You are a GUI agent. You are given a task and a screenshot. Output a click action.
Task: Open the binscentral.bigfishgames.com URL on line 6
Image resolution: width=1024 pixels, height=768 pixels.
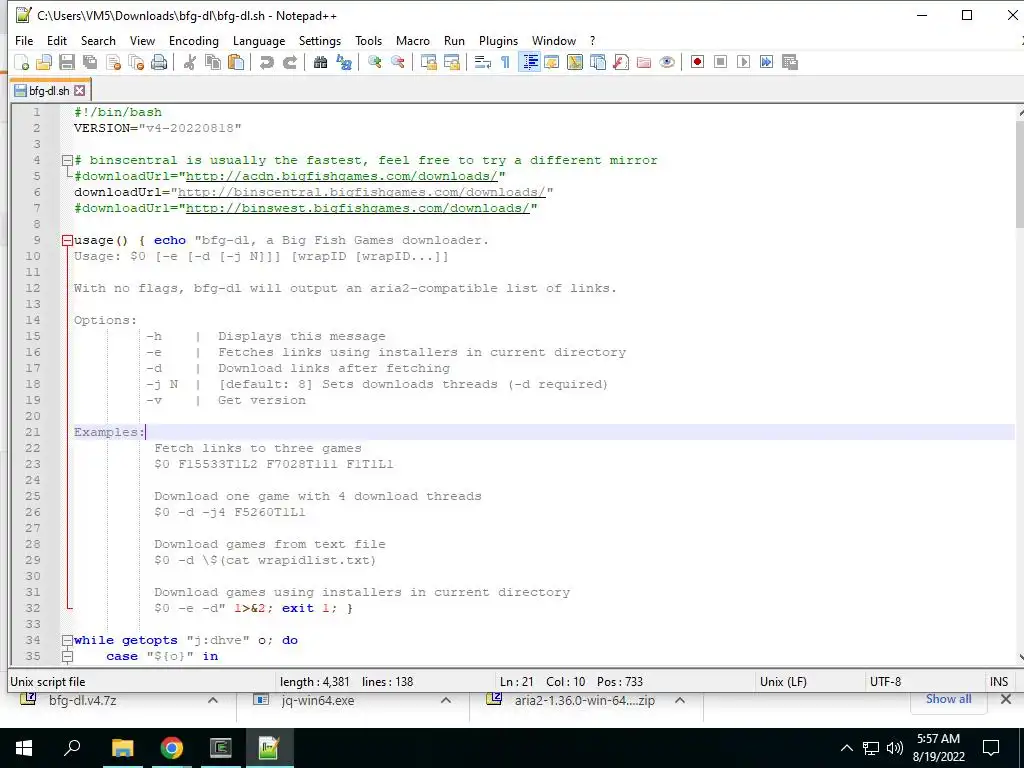(362, 192)
